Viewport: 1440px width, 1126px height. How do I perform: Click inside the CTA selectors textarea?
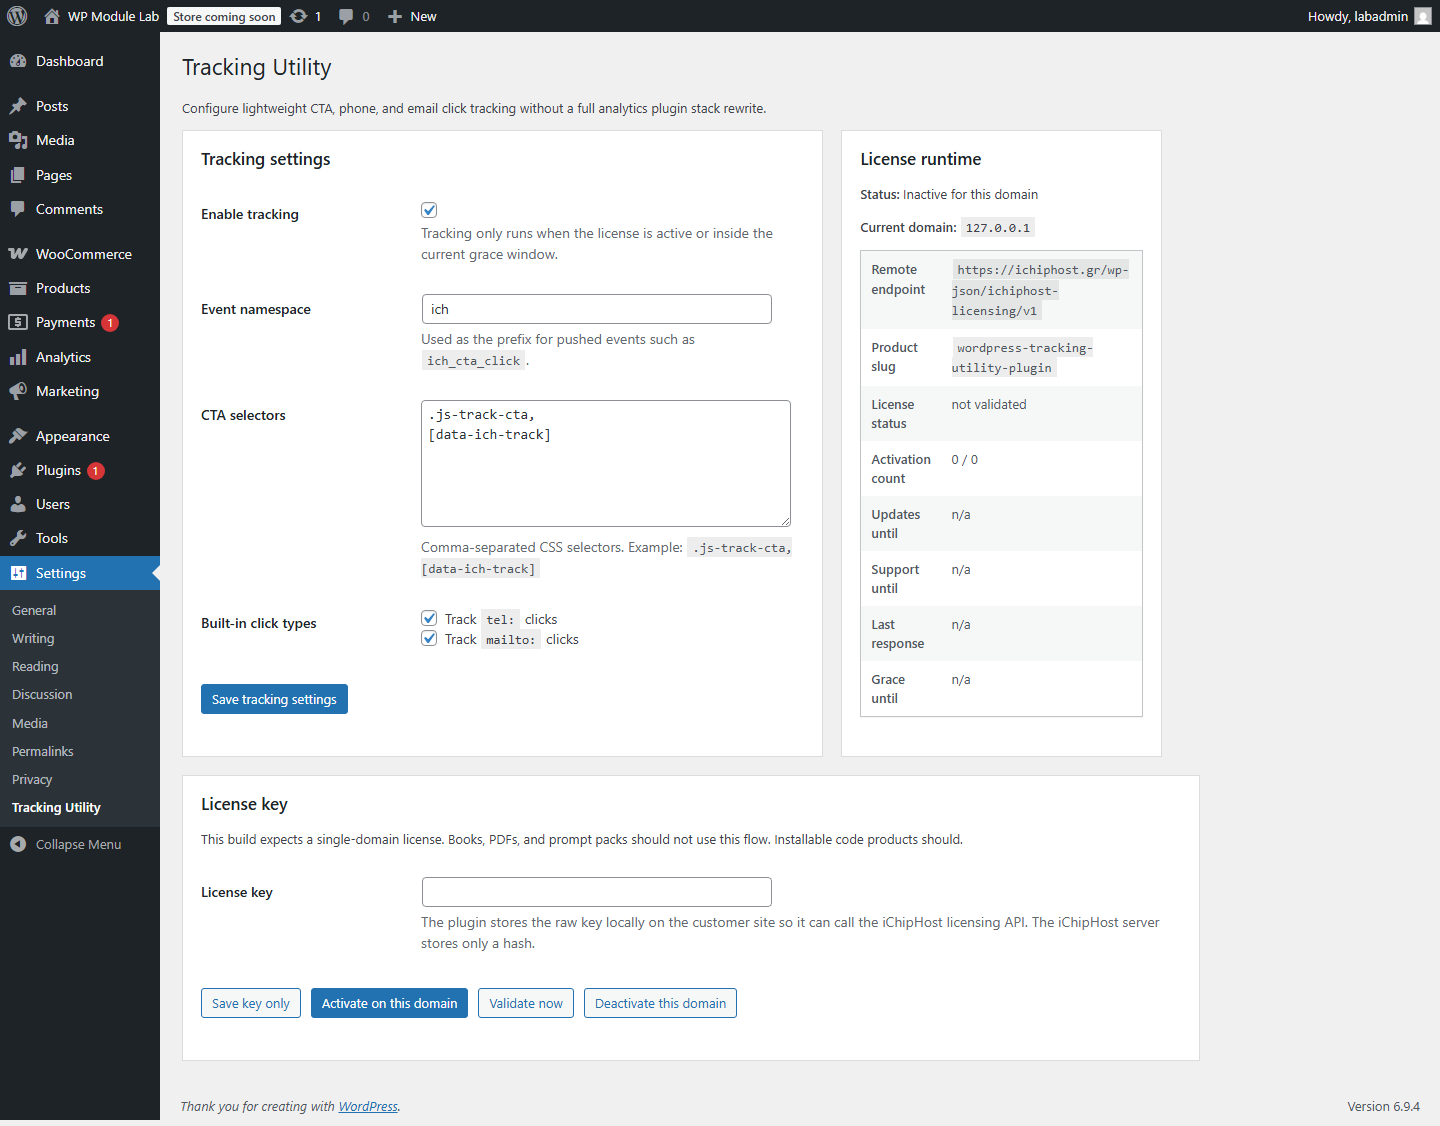coord(606,463)
